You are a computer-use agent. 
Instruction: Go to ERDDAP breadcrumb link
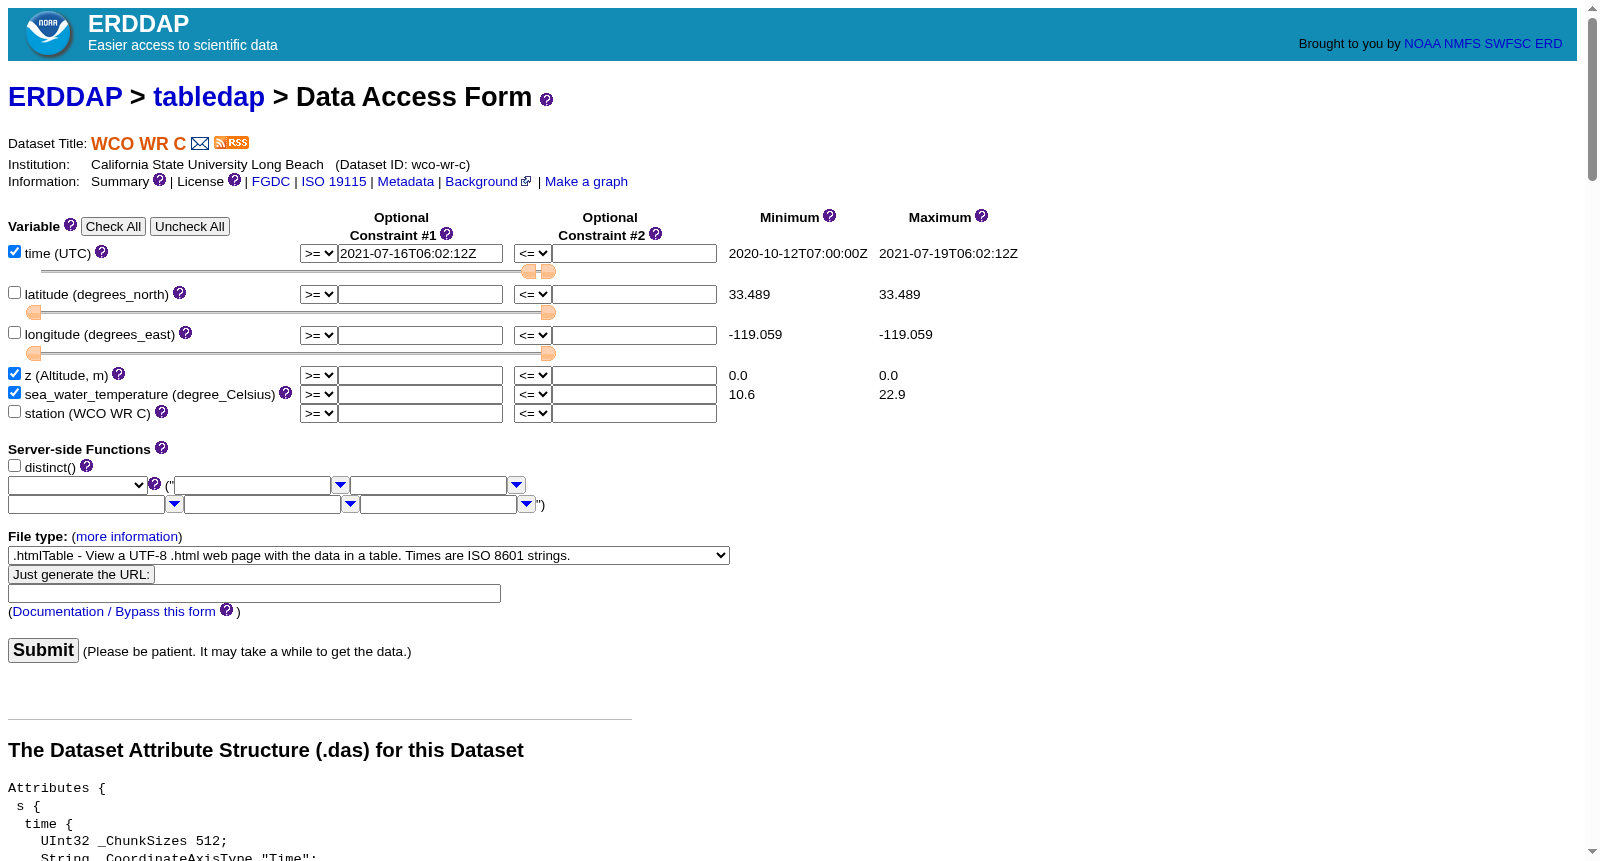pos(65,97)
